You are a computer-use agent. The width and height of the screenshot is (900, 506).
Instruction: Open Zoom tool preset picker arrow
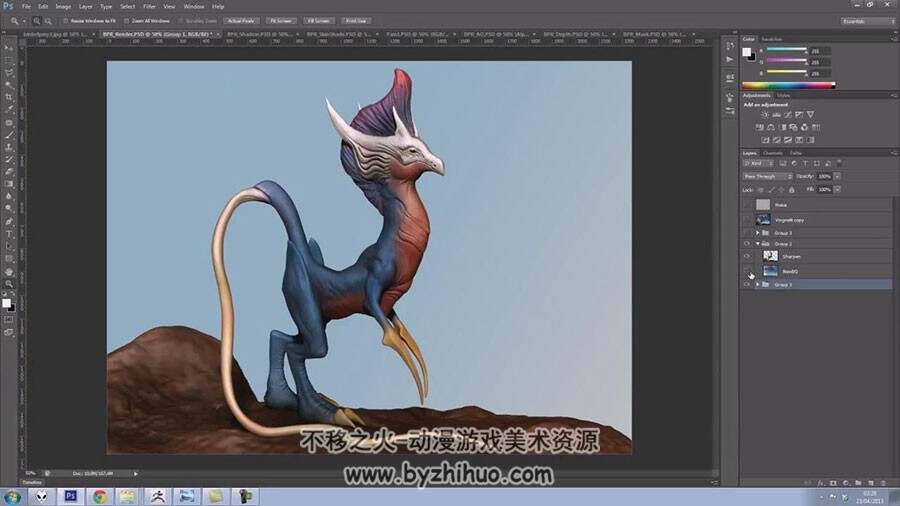(x=24, y=21)
